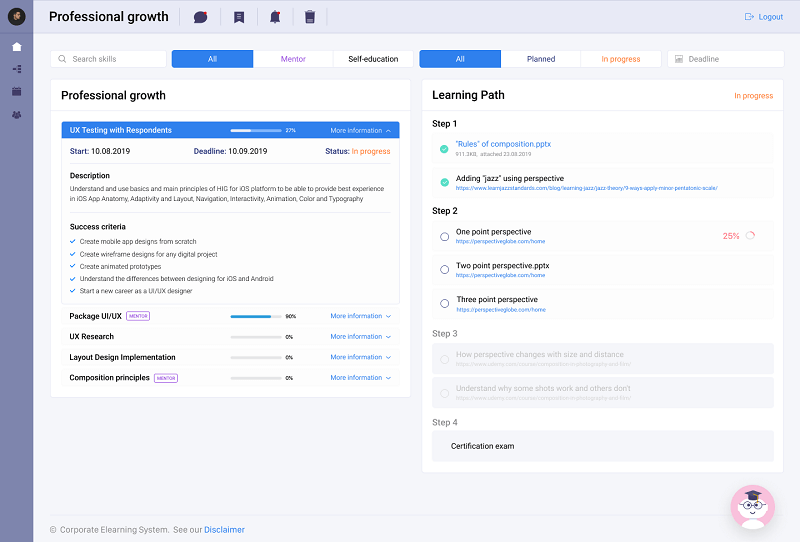Open perspectiveglobe link under Three point perspective
Image resolution: width=800 pixels, height=542 pixels.
tap(501, 310)
